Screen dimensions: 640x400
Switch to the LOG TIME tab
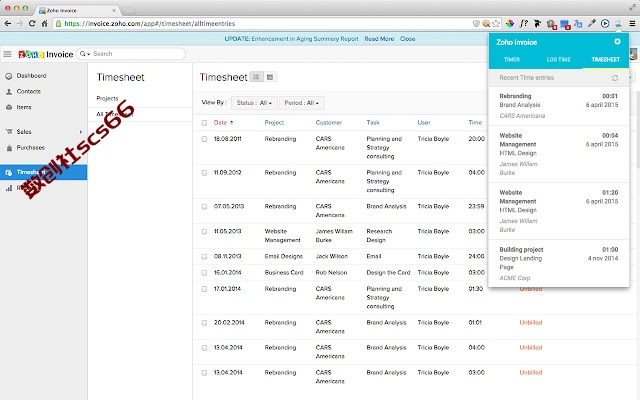(x=558, y=60)
